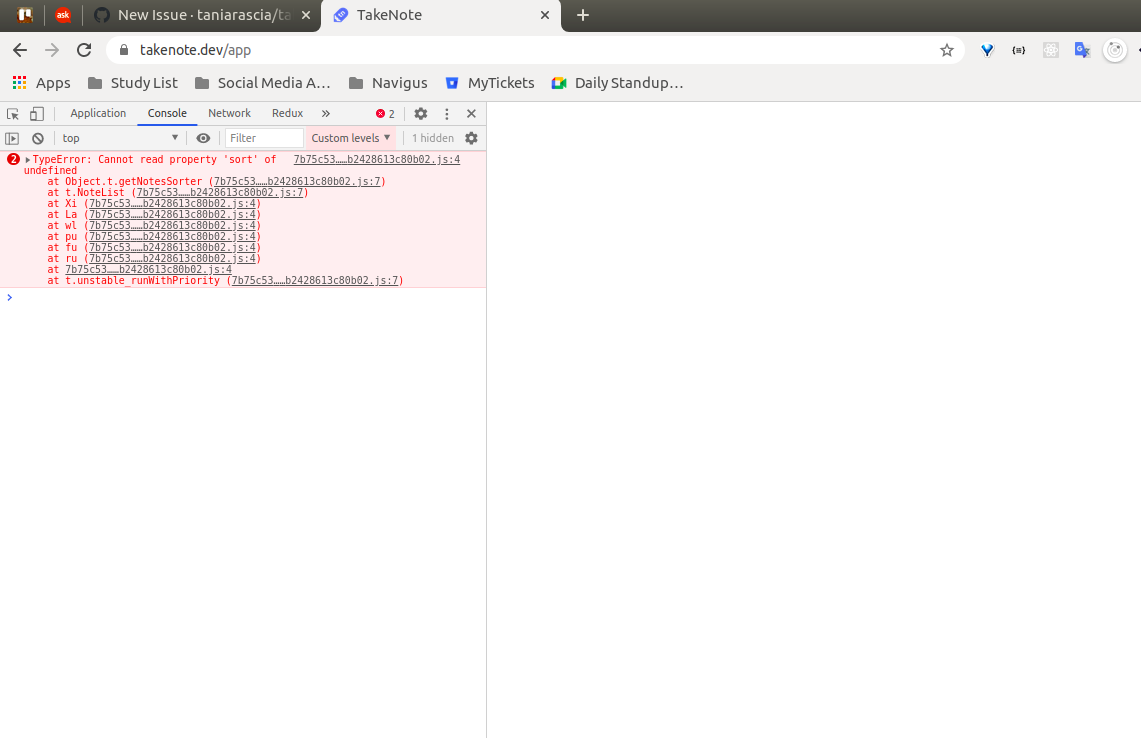Switch to the Network tab
Screen dimensions: 1141x738
[x=229, y=113]
